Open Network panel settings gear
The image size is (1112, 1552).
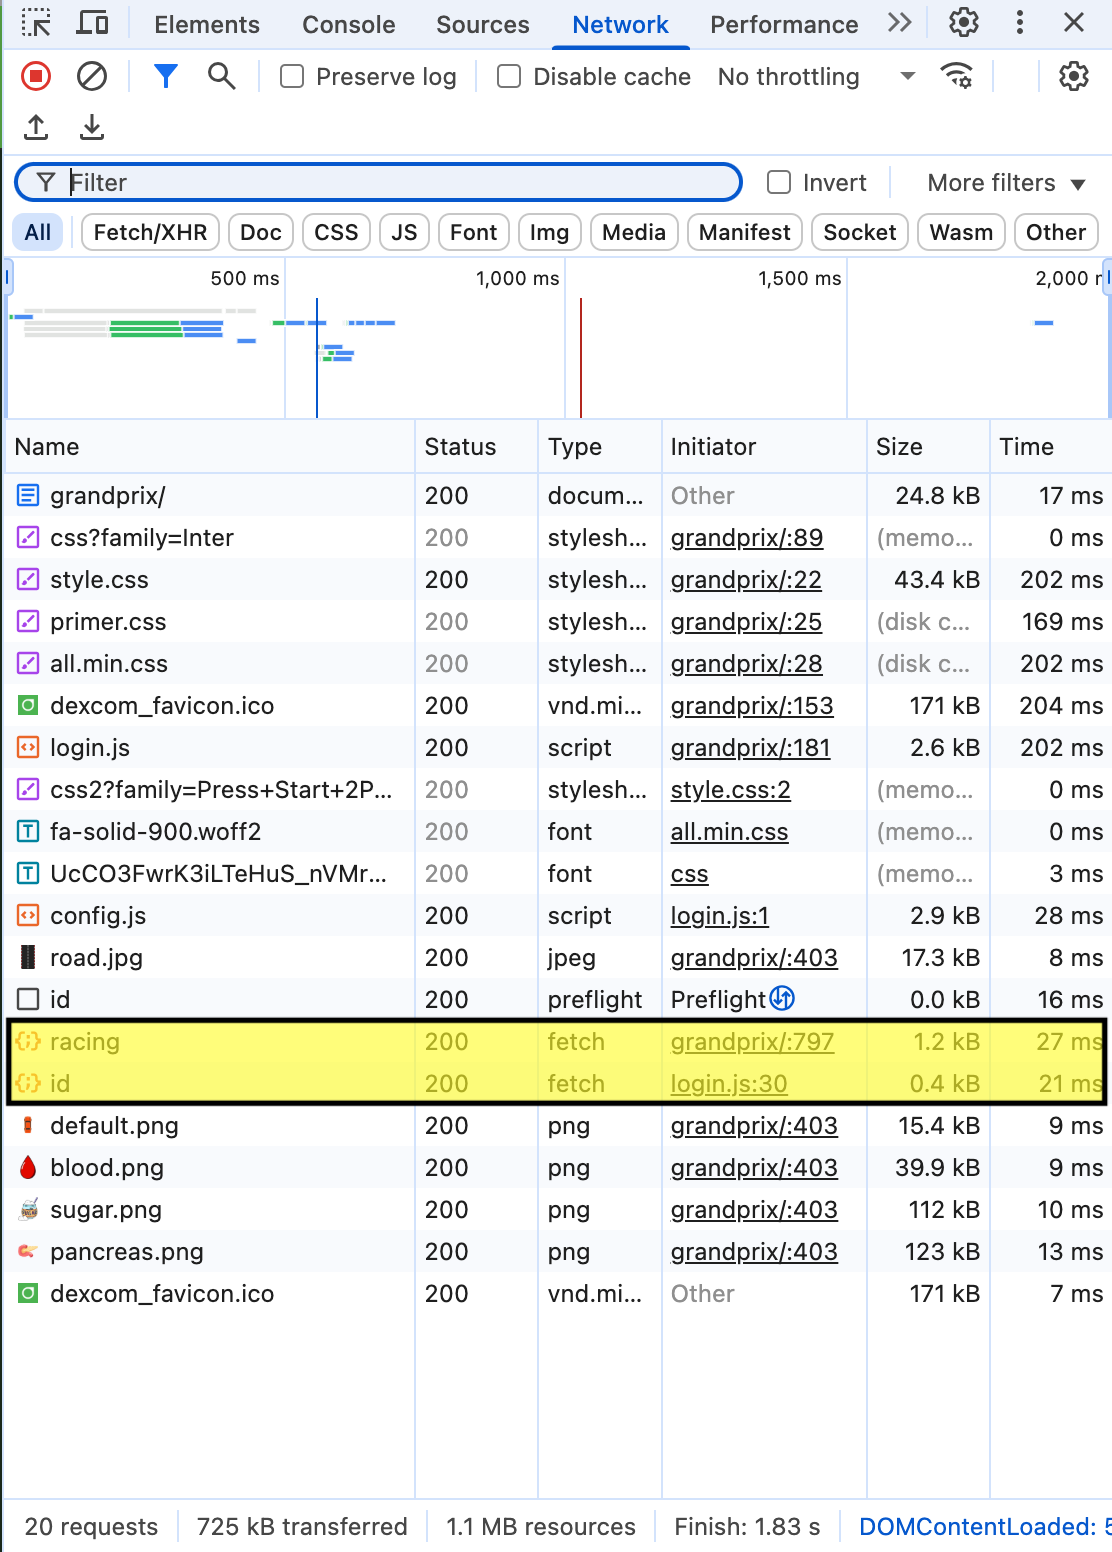(1073, 76)
